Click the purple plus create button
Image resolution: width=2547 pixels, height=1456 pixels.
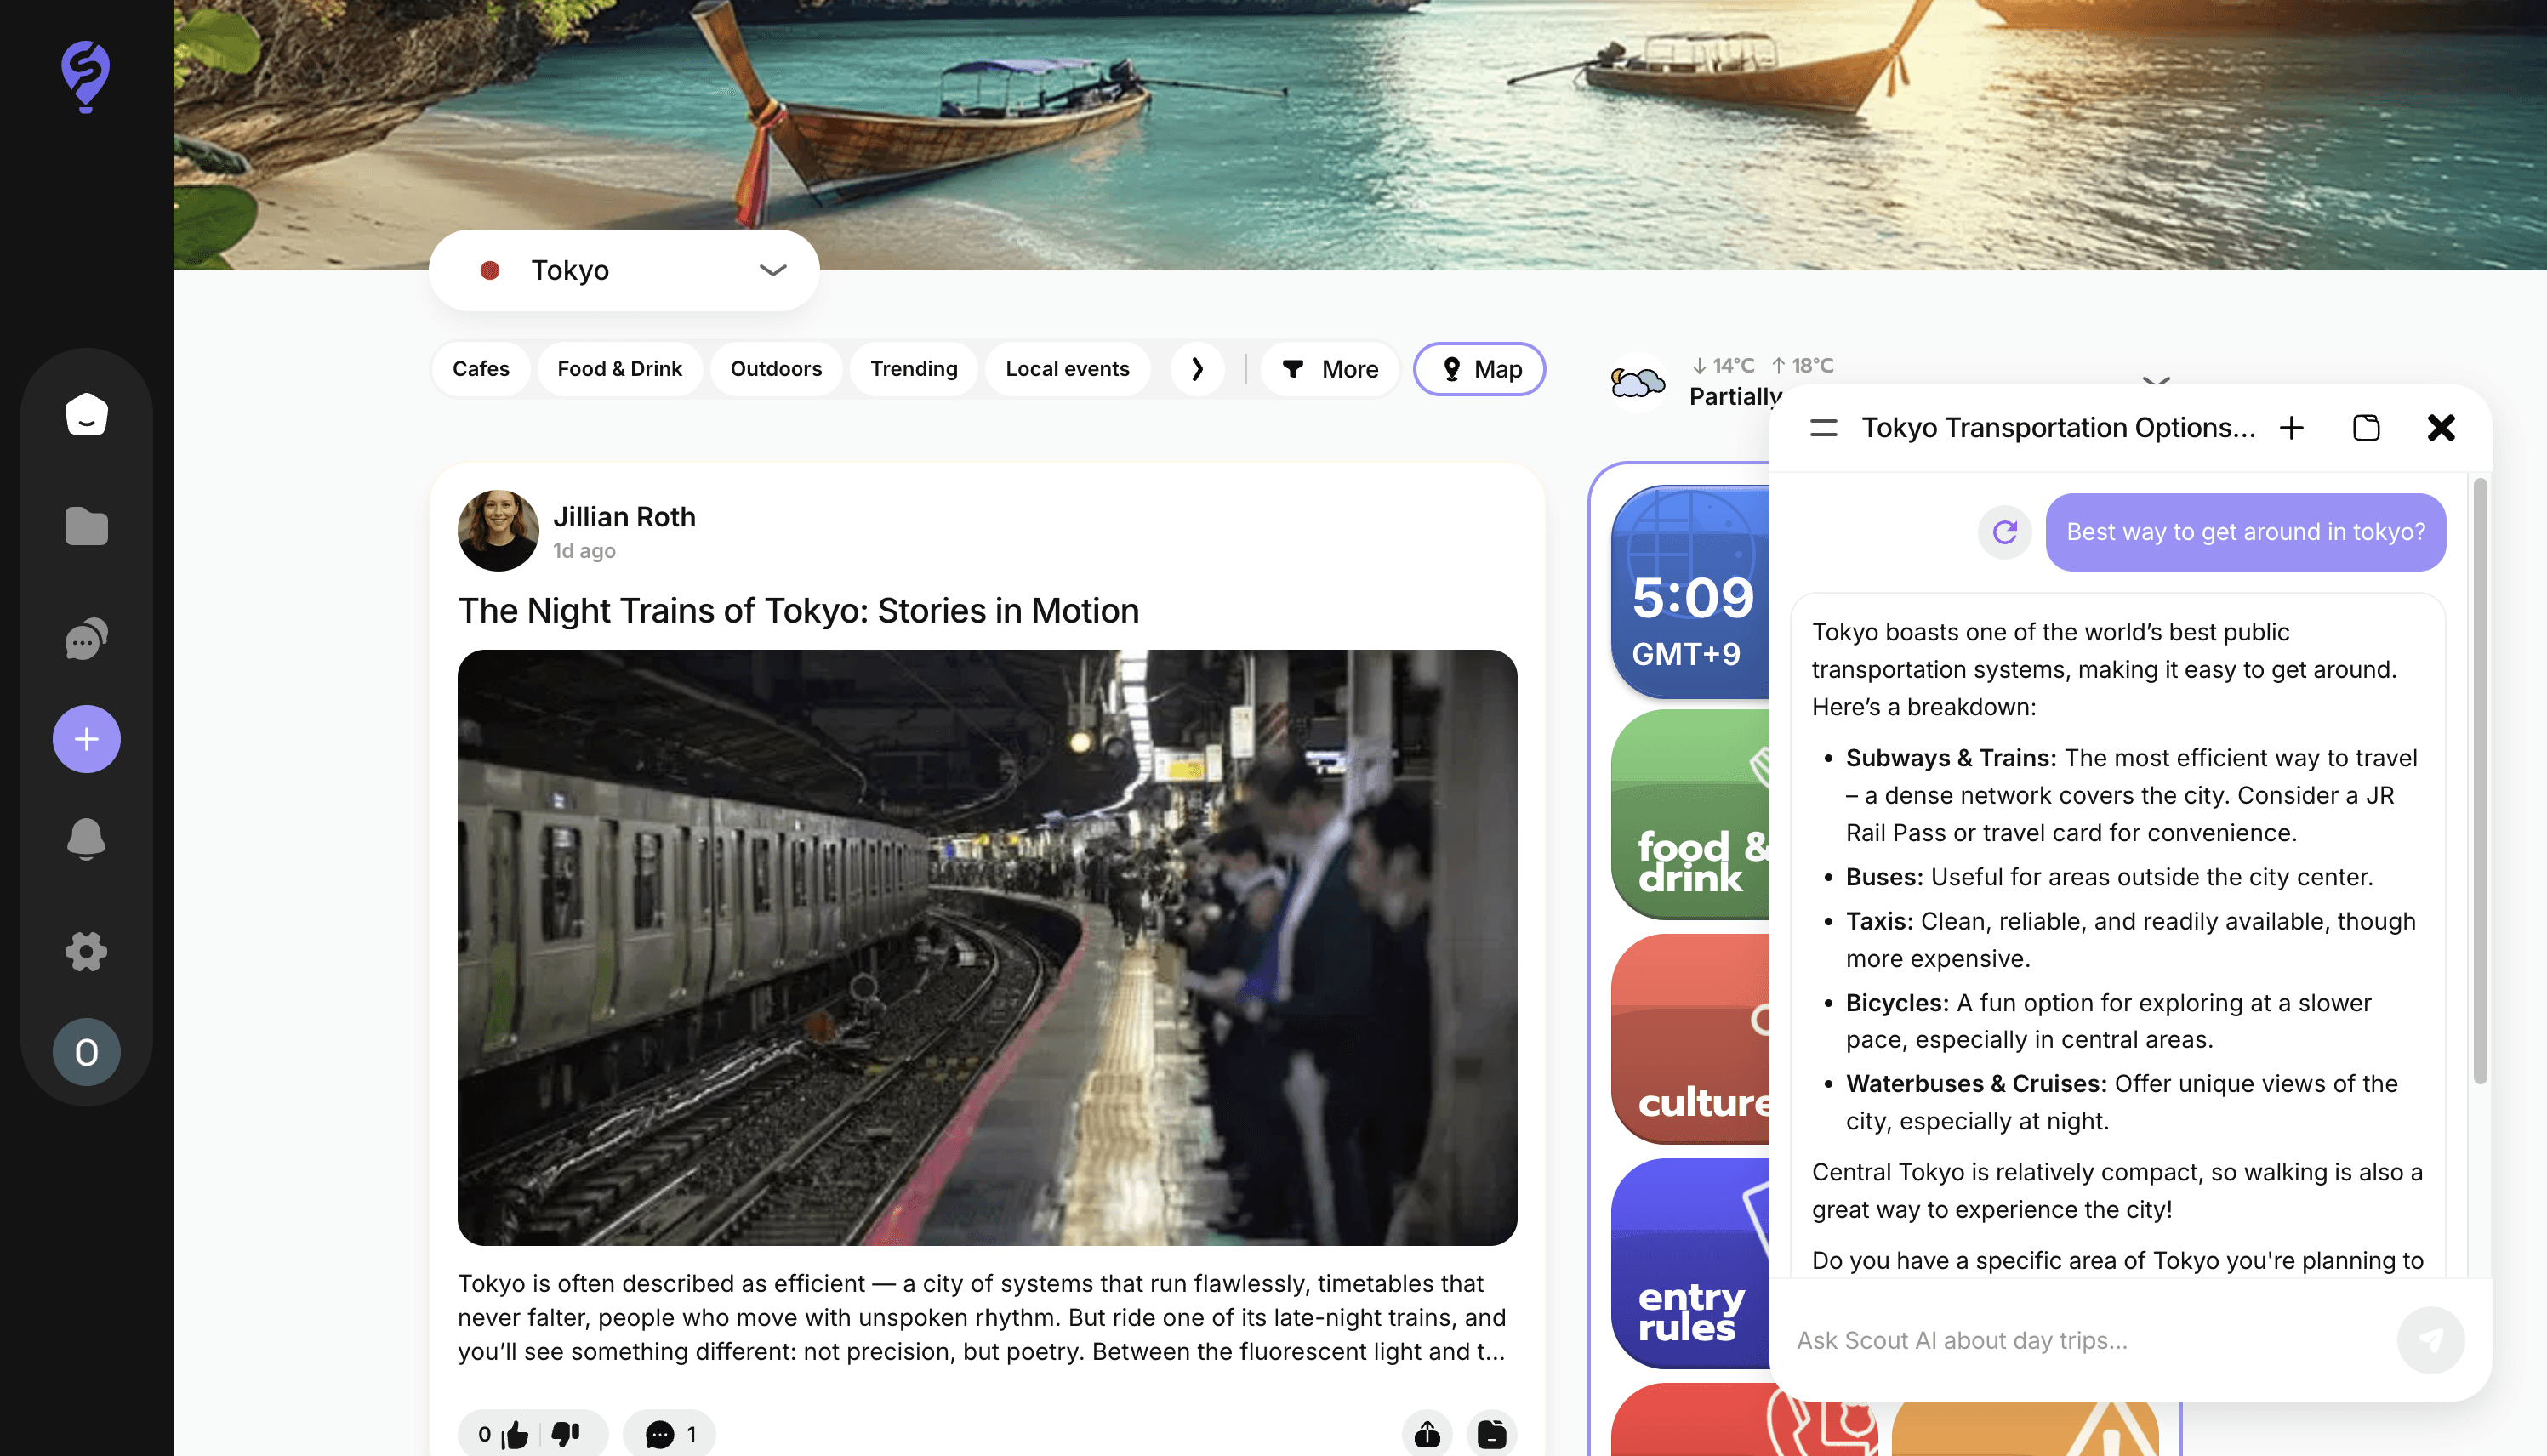[x=86, y=739]
